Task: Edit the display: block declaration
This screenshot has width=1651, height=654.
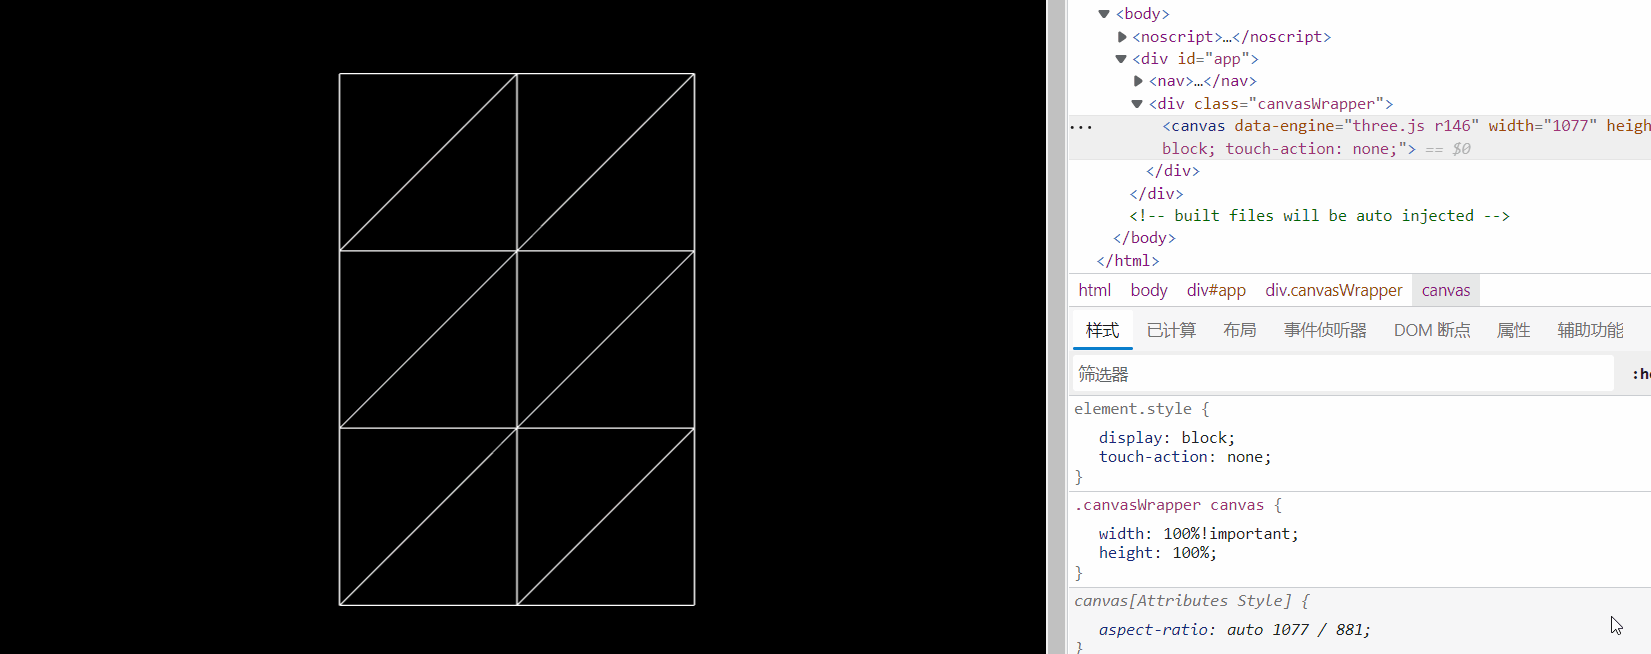Action: click(1167, 438)
